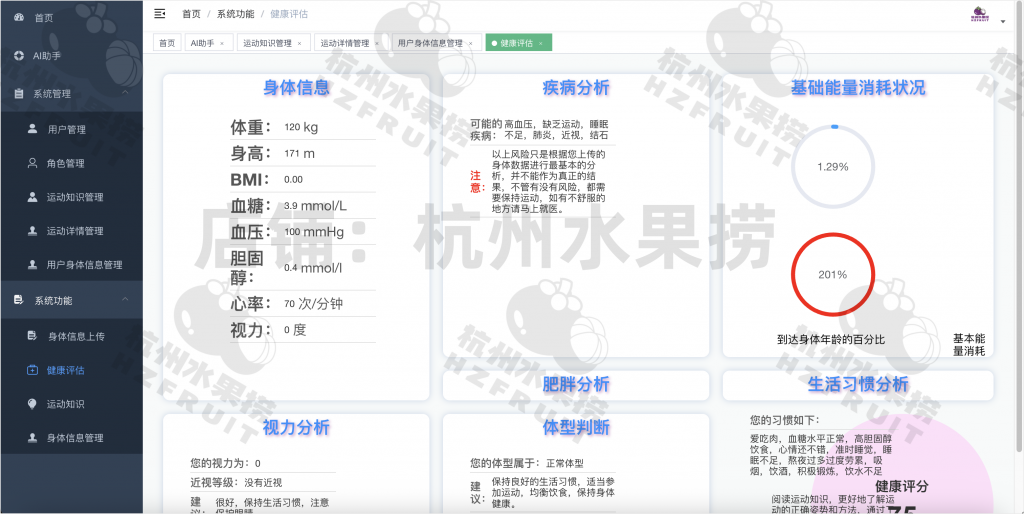Click the 身体信息管理 person icon
The width and height of the screenshot is (1024, 514).
[32, 438]
